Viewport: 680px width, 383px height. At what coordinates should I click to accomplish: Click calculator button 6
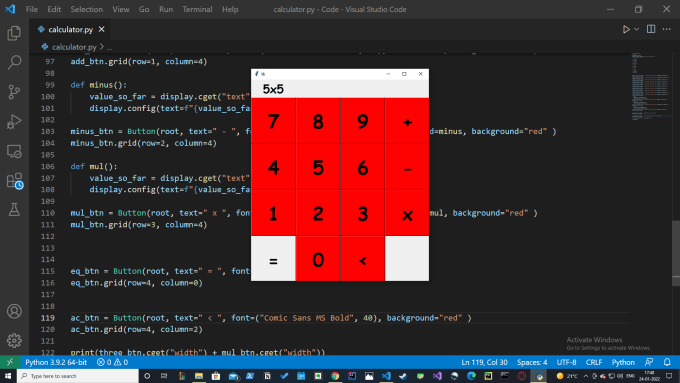pyautogui.click(x=363, y=167)
